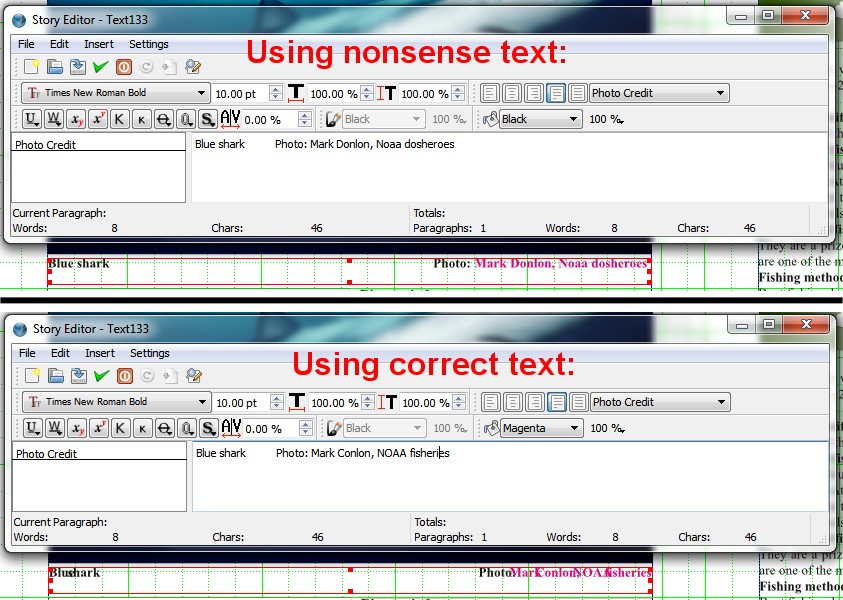Open the Edit menu in bottom window
Screen dimensions: 843x600
[60, 353]
